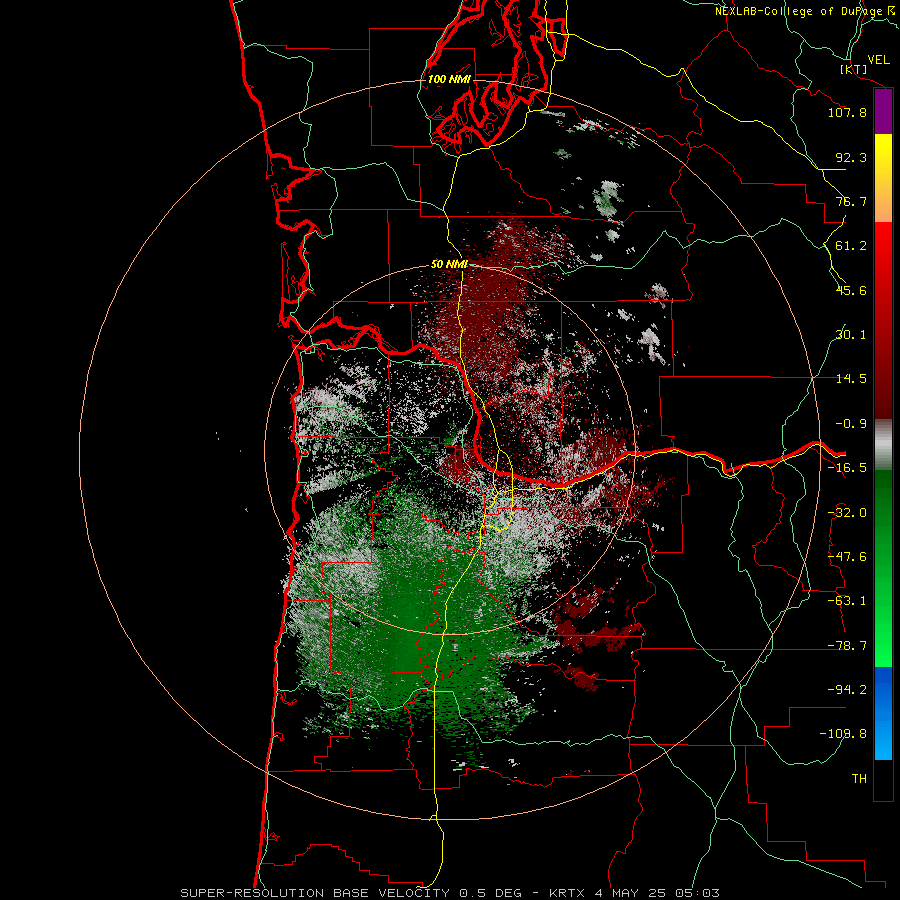This screenshot has height=900, width=900.
Task: Select the black TH segment of scale
Action: (x=883, y=780)
